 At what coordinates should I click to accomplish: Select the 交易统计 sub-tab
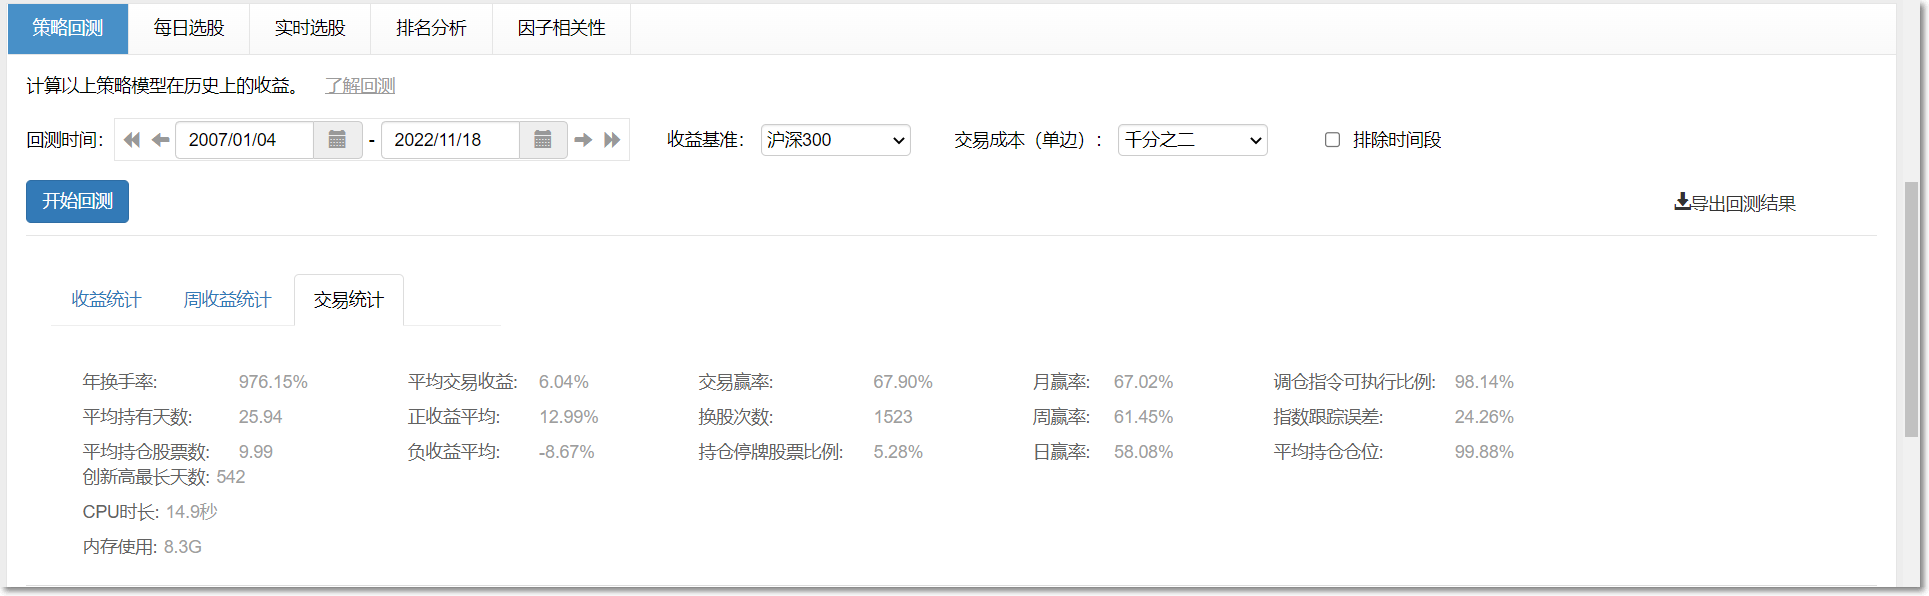[x=349, y=300]
